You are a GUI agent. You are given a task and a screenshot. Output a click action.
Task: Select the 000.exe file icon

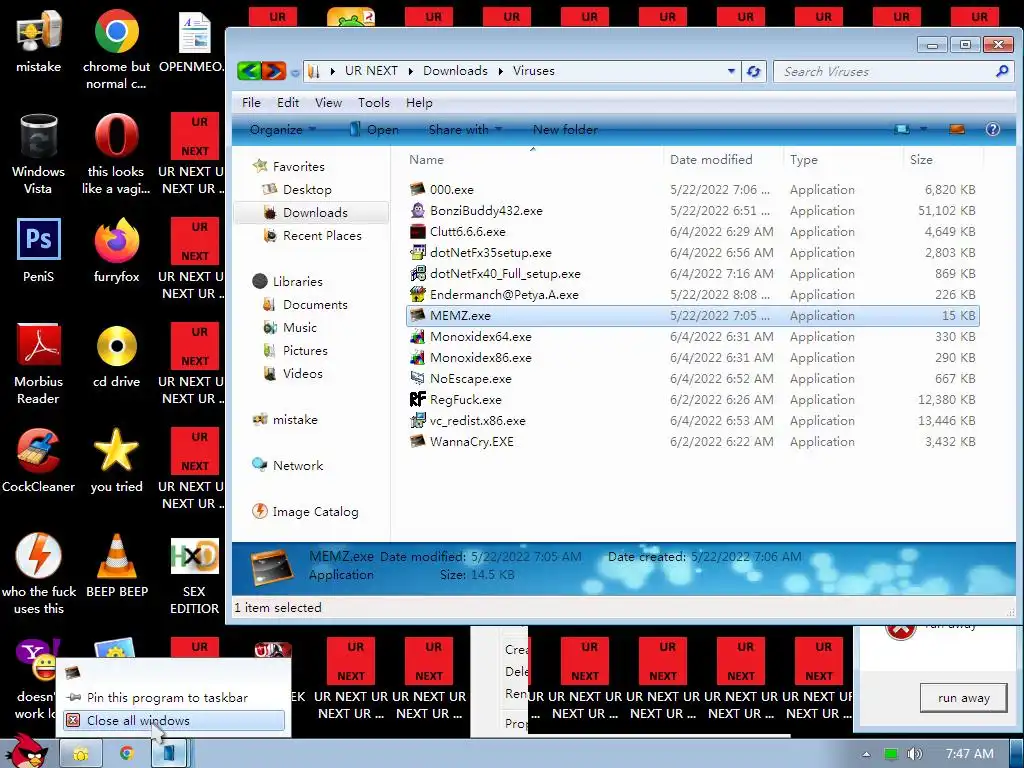click(x=417, y=189)
